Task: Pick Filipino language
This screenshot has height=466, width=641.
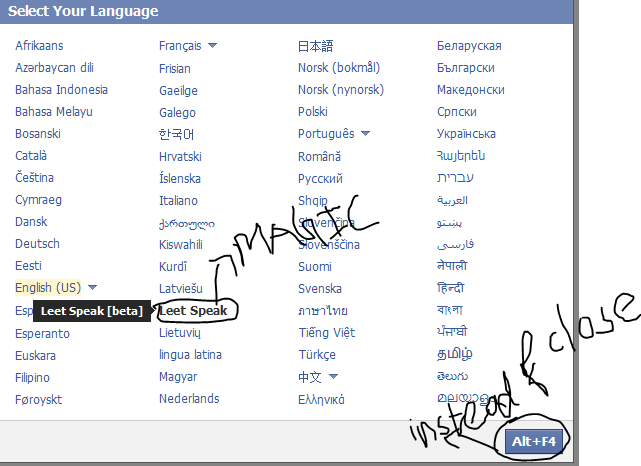Action: (x=32, y=378)
